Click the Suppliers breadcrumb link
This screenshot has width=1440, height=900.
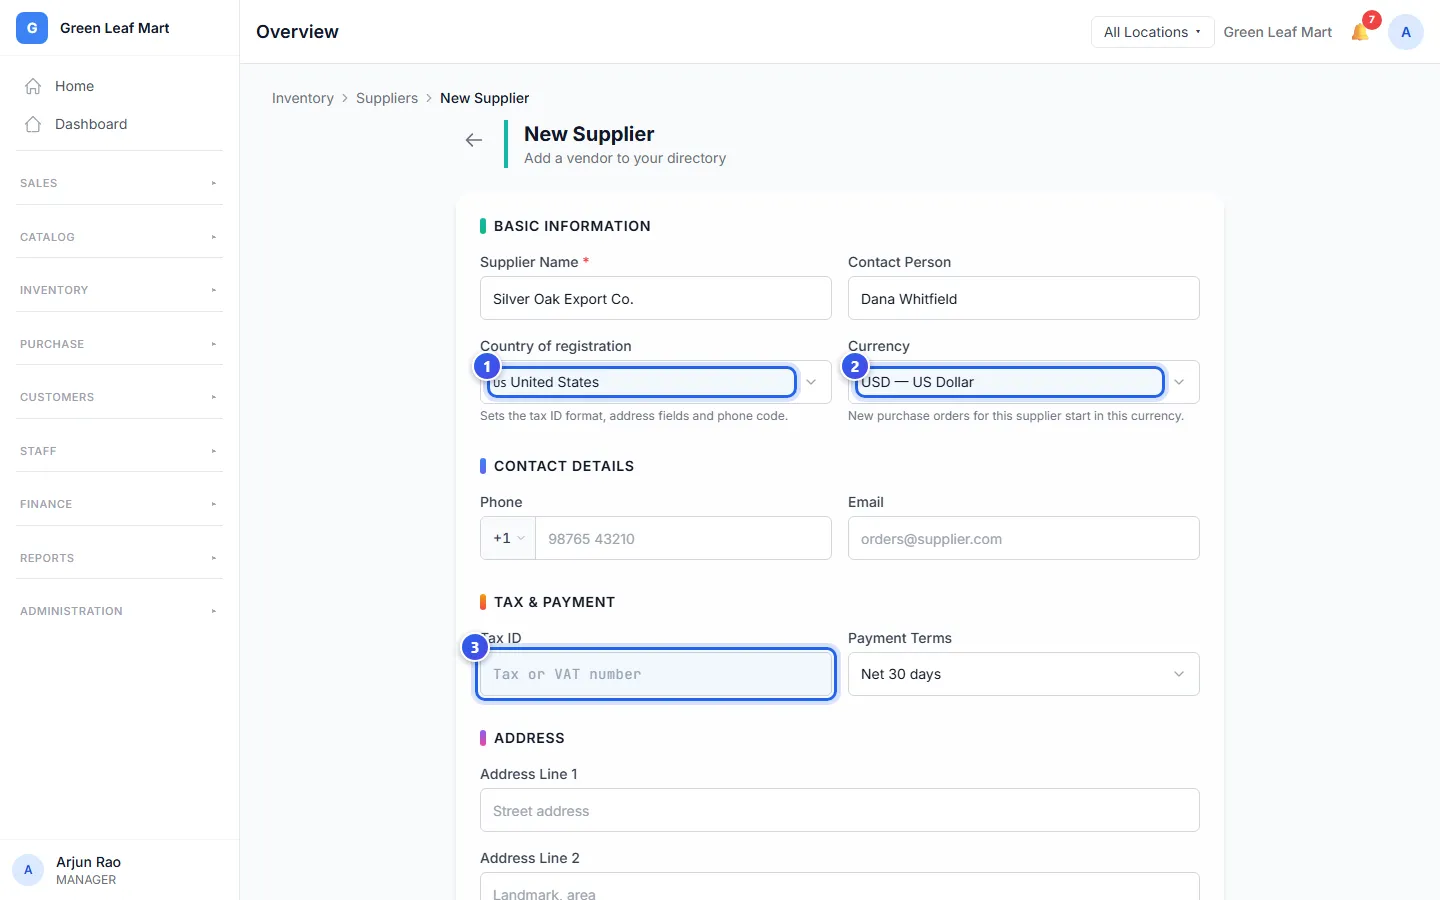387,98
